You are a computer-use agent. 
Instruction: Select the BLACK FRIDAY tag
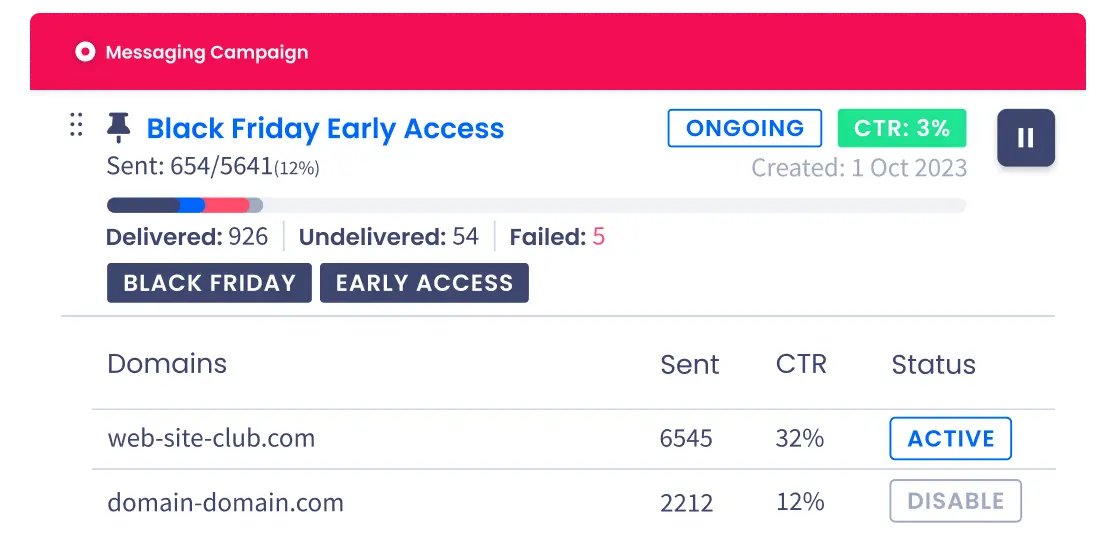click(x=209, y=282)
